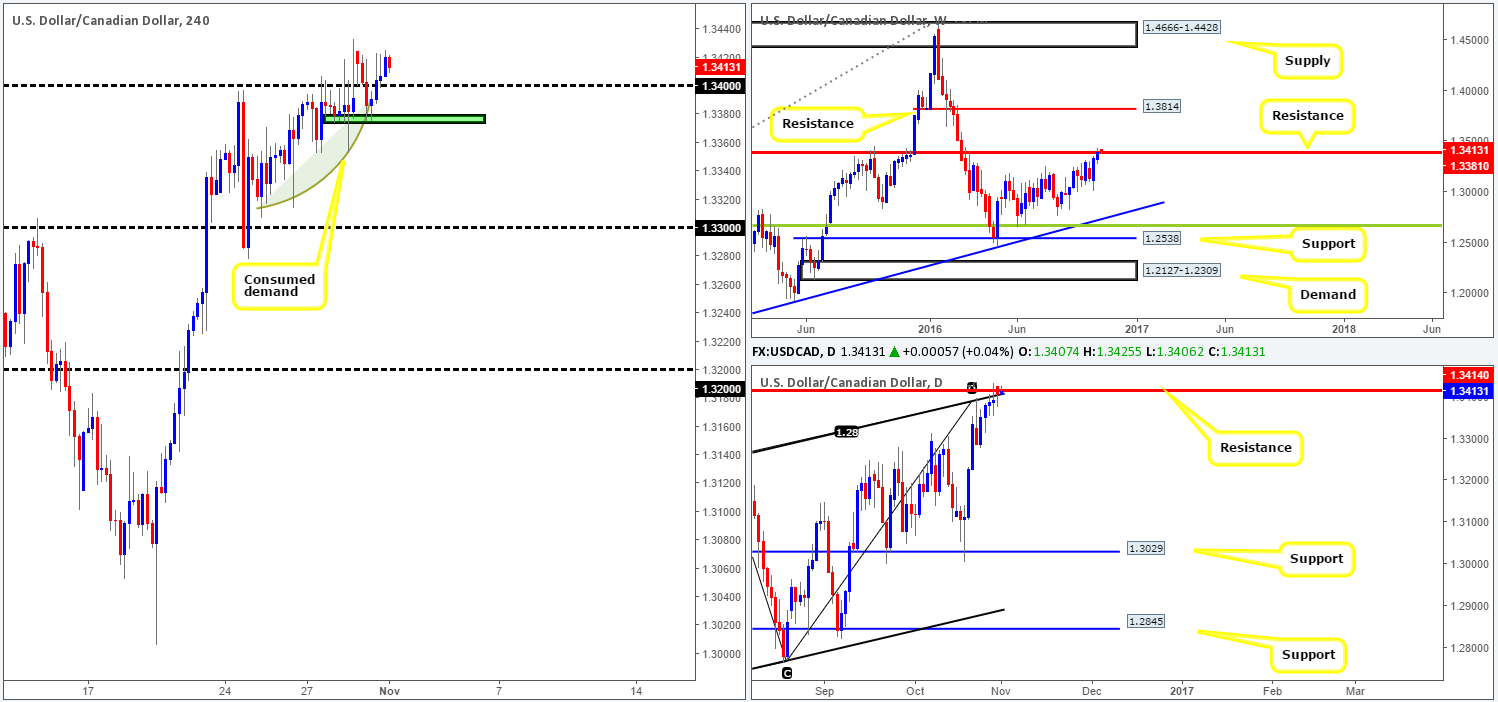This screenshot has height=702, width=1498.
Task: Select the red 1.34140 price tag on the daily axis
Action: 1468,374
